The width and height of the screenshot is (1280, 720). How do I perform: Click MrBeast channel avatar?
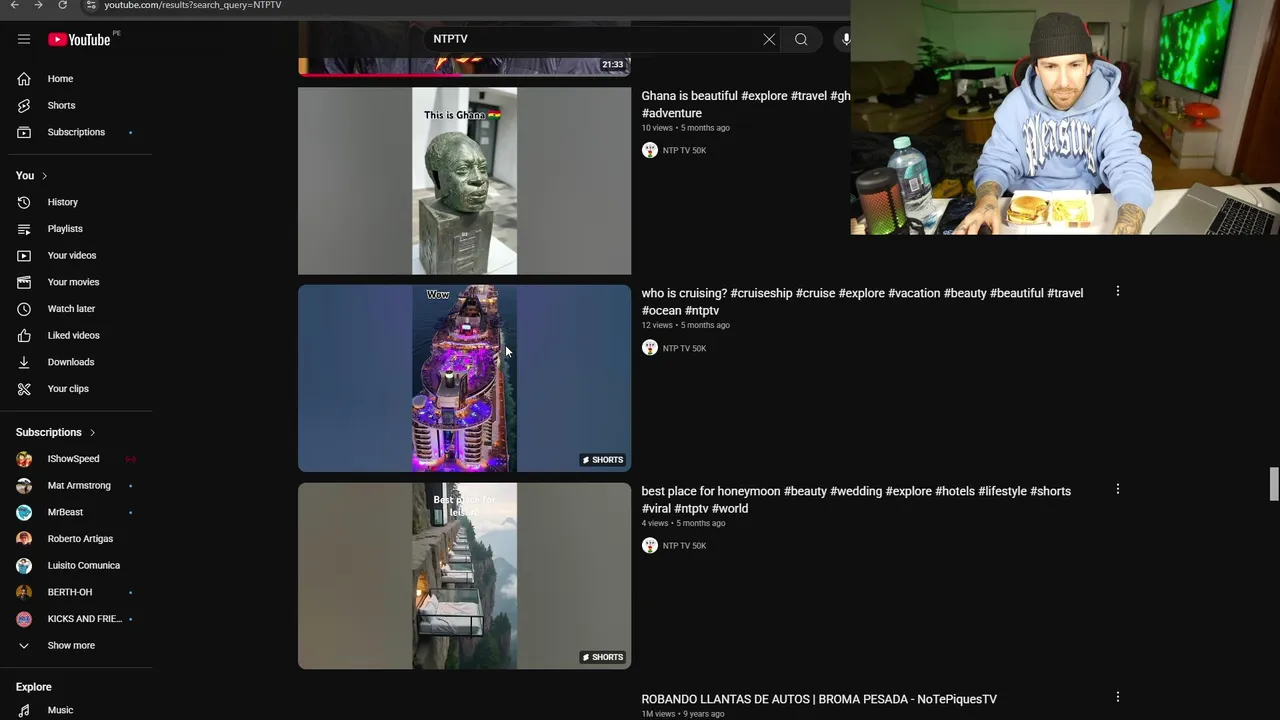click(x=24, y=512)
